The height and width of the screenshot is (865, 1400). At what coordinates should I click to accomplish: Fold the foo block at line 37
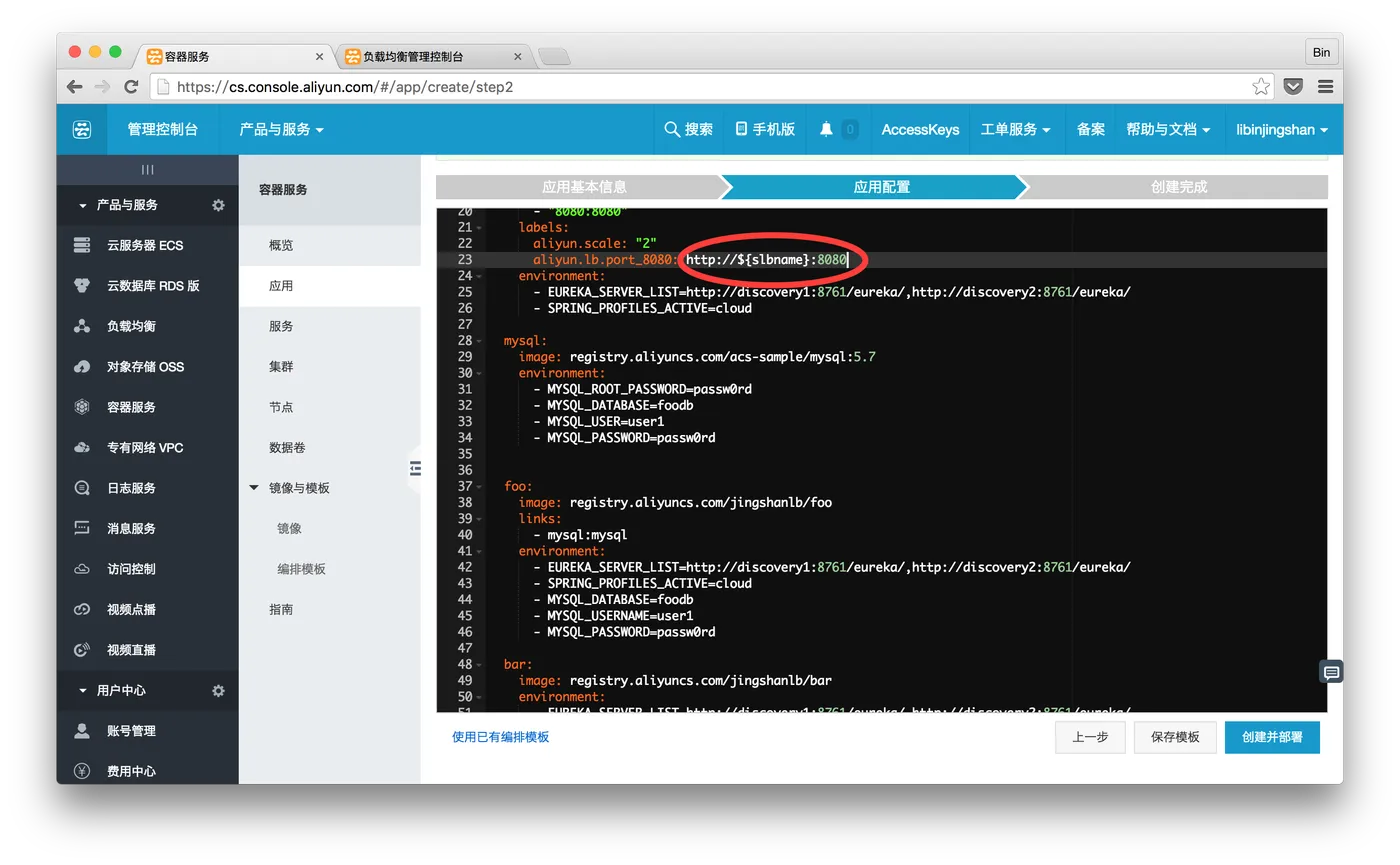[x=479, y=486]
